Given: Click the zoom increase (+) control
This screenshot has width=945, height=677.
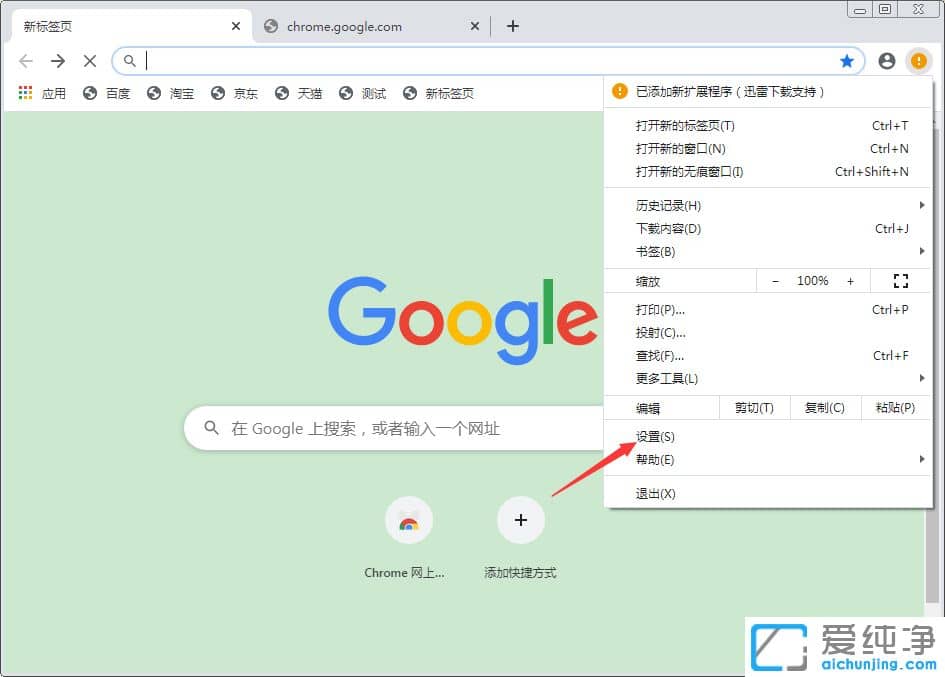Looking at the screenshot, I should coord(849,280).
